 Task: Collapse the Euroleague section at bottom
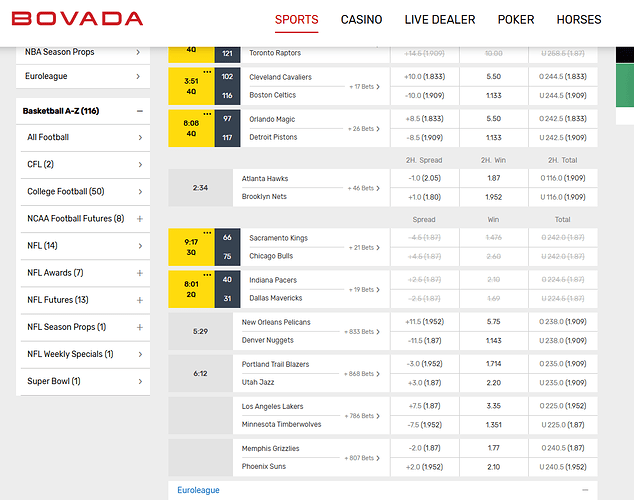[587, 490]
